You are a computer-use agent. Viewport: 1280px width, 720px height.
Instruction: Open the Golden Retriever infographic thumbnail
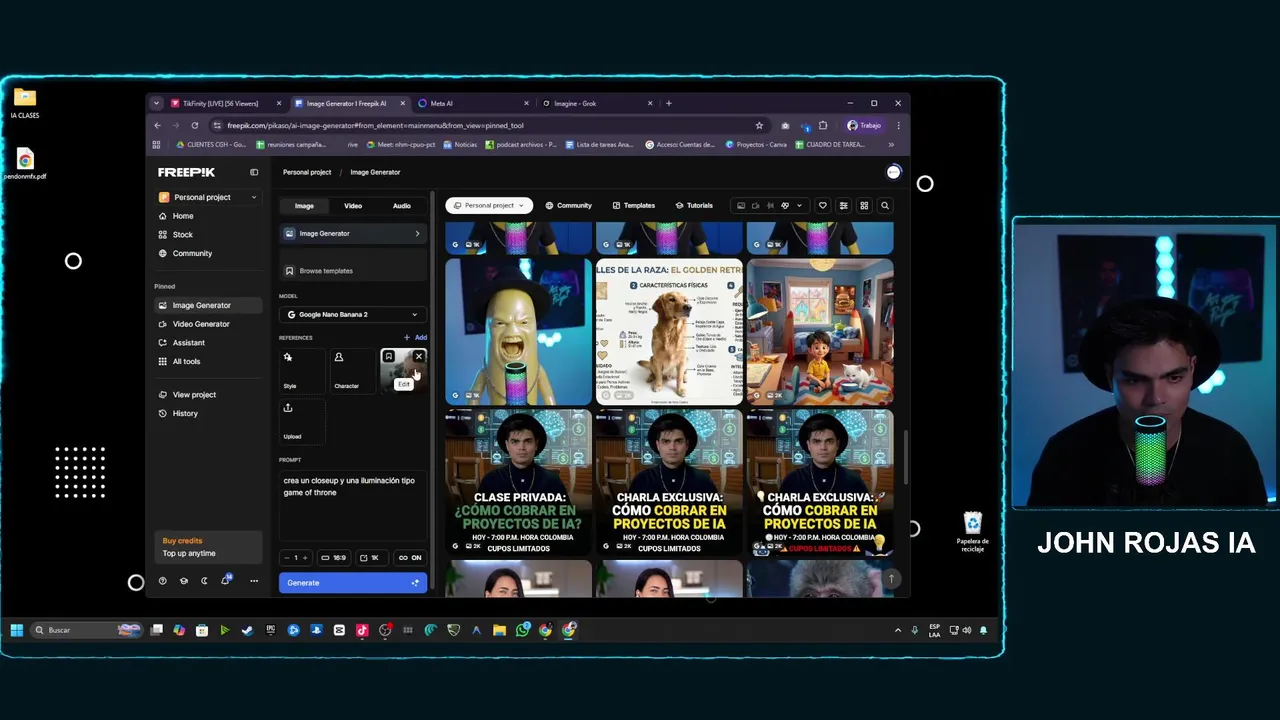(669, 332)
